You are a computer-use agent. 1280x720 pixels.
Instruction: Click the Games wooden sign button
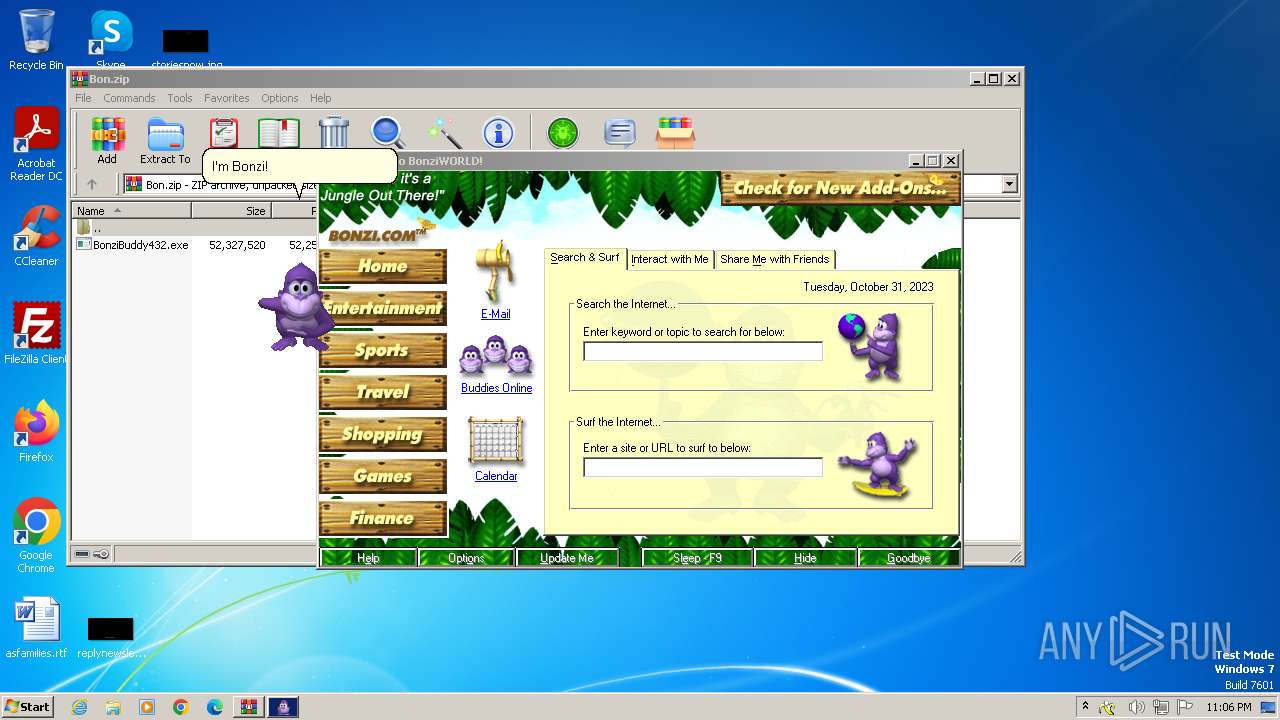pyautogui.click(x=383, y=476)
